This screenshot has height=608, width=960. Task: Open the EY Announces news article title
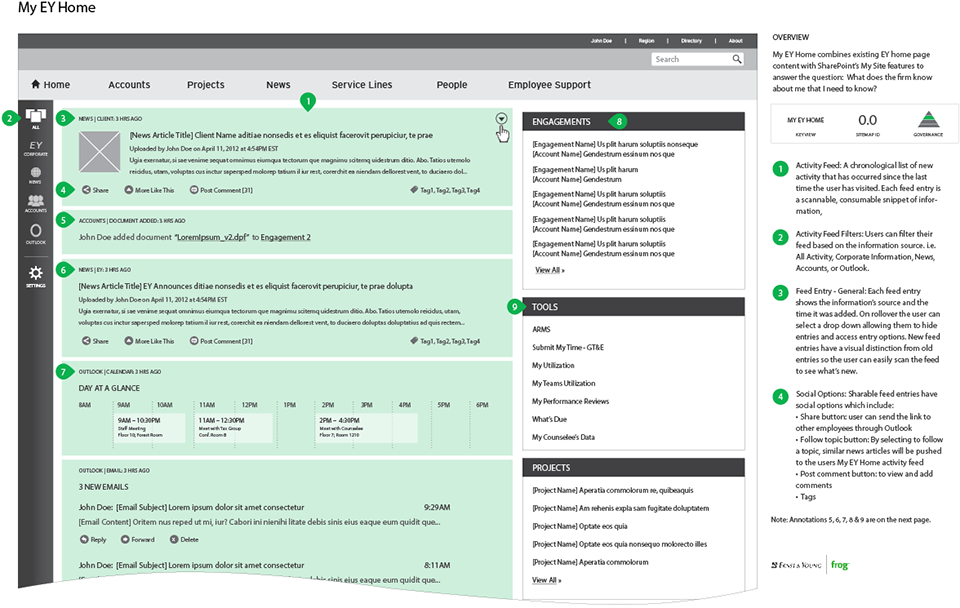(246, 286)
